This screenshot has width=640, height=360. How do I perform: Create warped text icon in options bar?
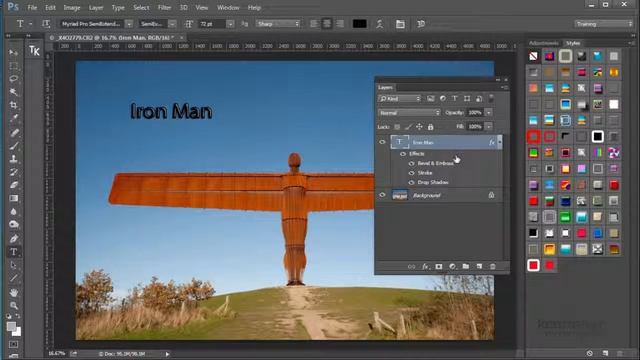tap(380, 24)
